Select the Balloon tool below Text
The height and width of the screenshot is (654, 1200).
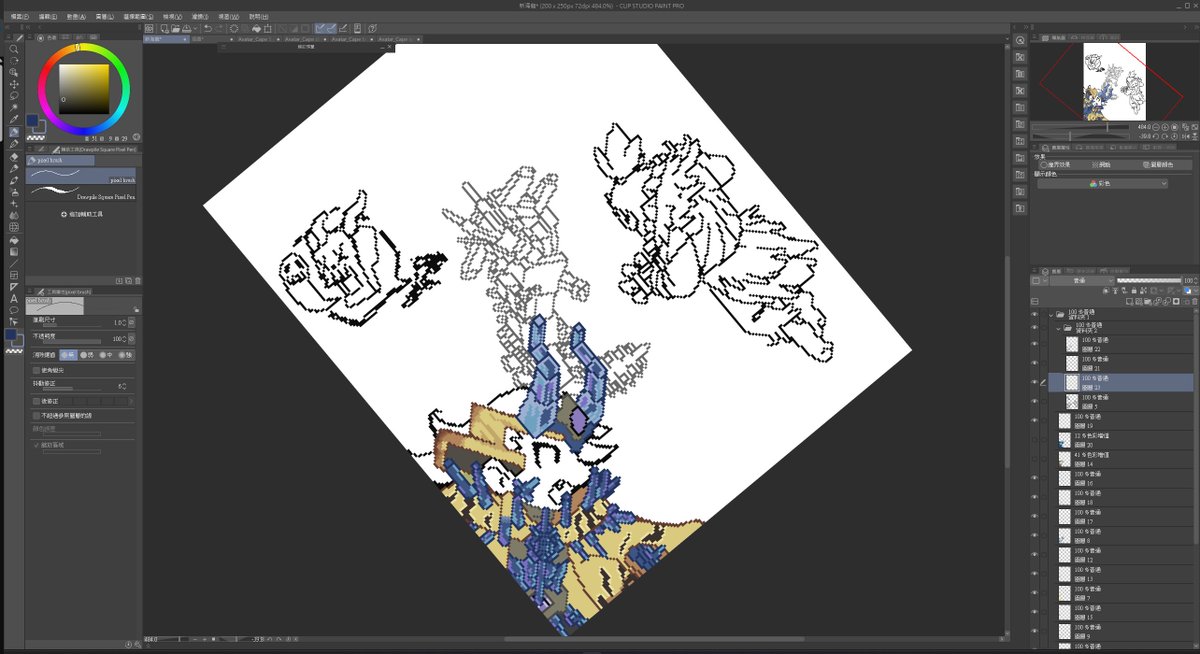(x=14, y=309)
